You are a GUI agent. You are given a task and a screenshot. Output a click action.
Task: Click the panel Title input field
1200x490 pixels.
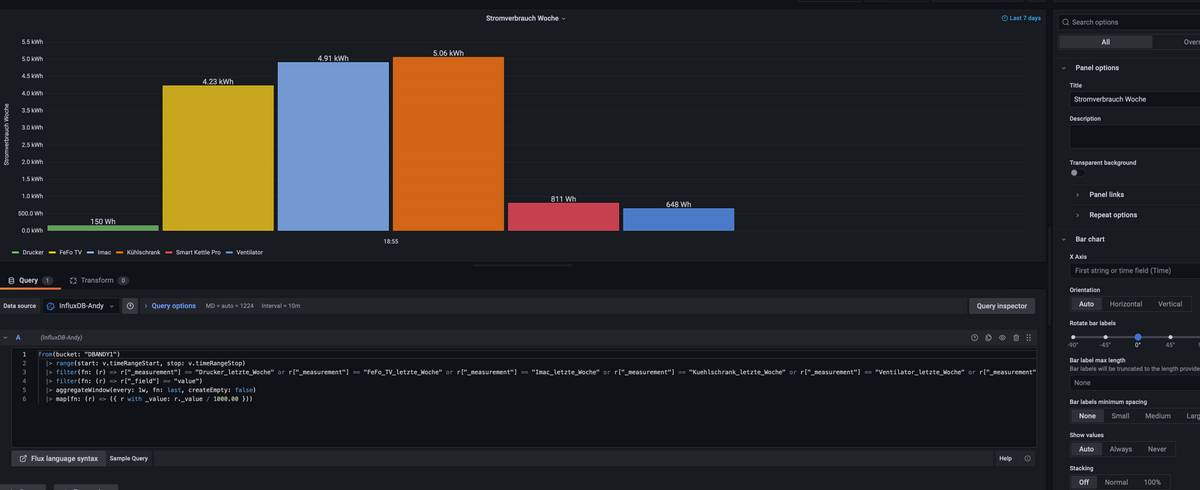(x=1135, y=100)
